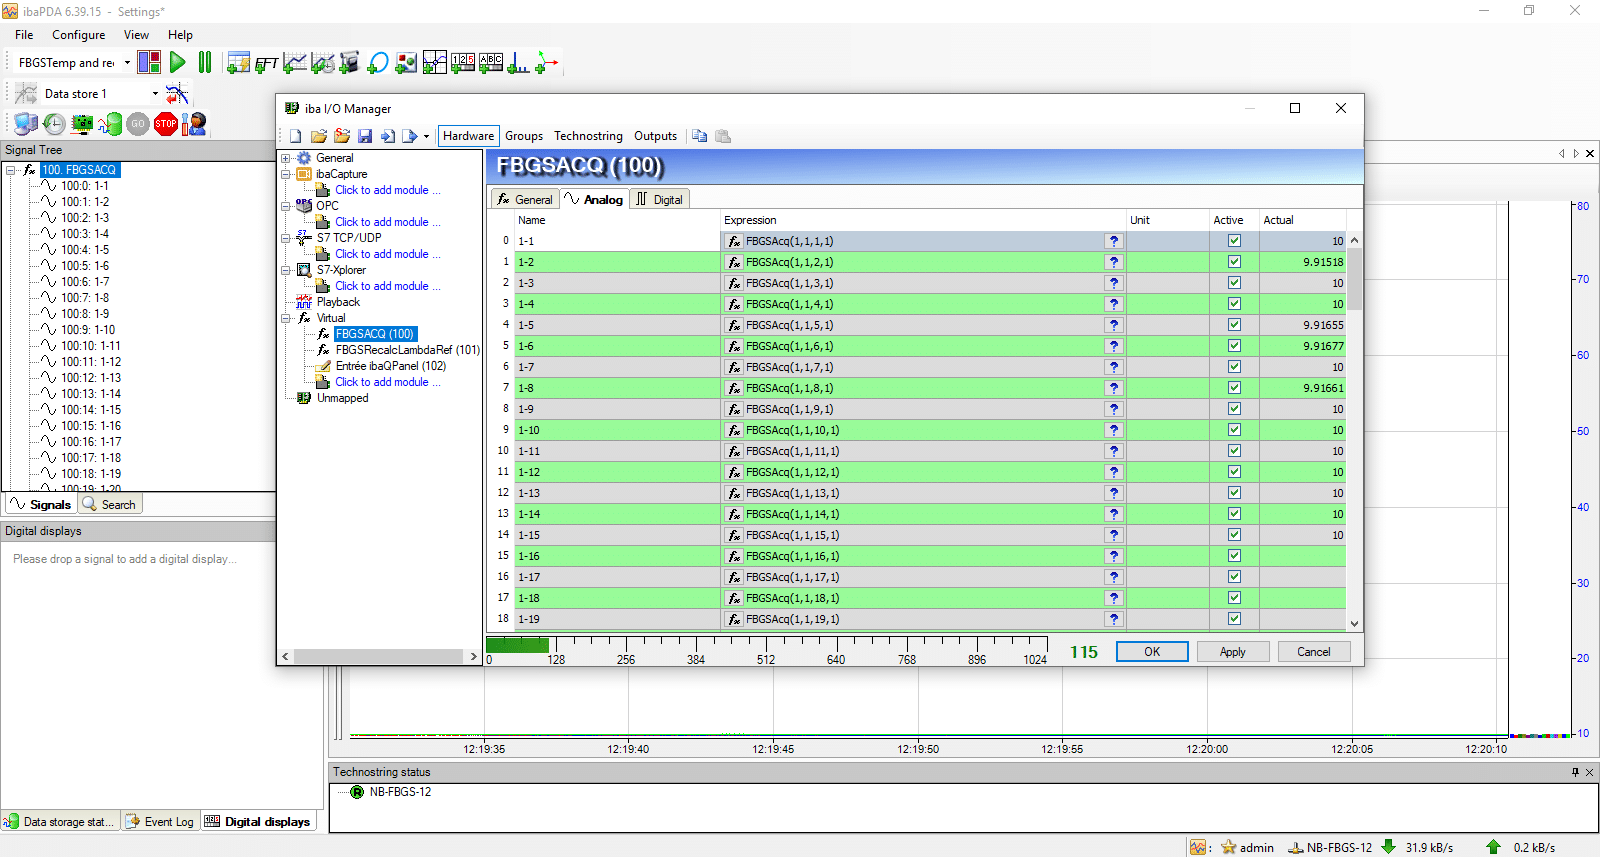The height and width of the screenshot is (857, 1600).
Task: Switch to the Groups tab
Action: point(524,136)
